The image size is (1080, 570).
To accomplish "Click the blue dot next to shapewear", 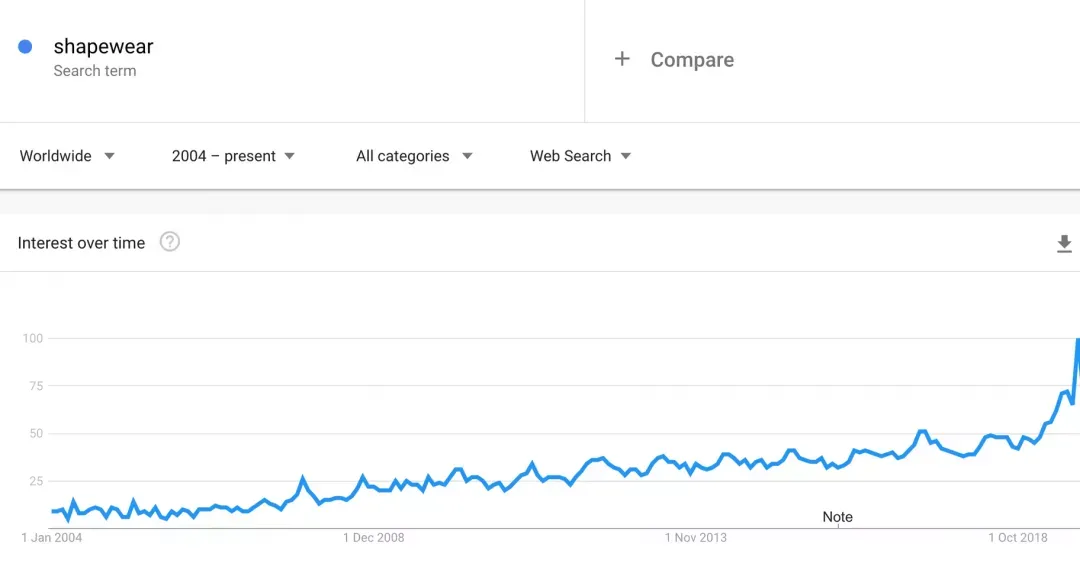I will click(x=26, y=47).
